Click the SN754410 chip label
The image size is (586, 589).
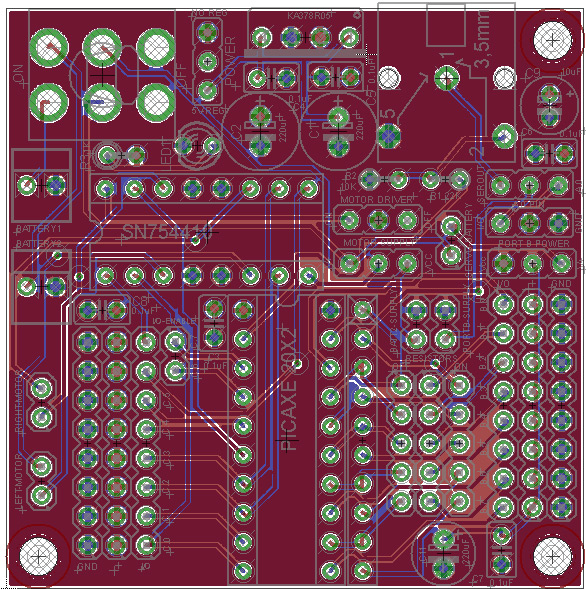[x=164, y=232]
